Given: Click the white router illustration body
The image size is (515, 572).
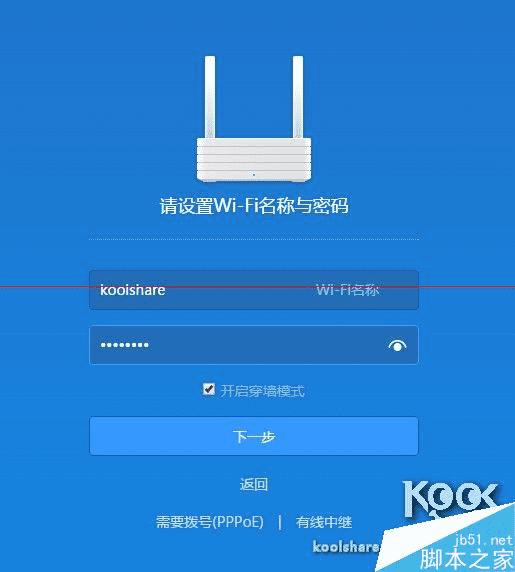Looking at the screenshot, I should [254, 159].
